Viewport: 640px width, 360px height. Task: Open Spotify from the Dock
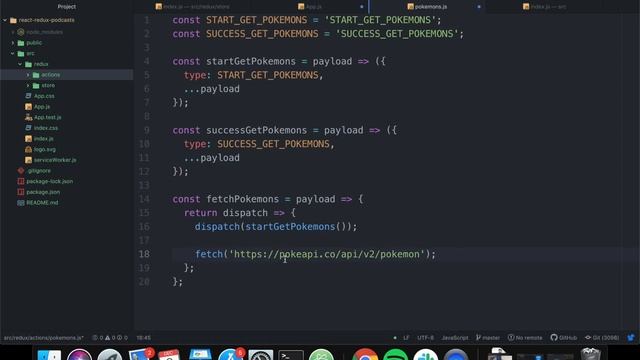pyautogui.click(x=395, y=354)
